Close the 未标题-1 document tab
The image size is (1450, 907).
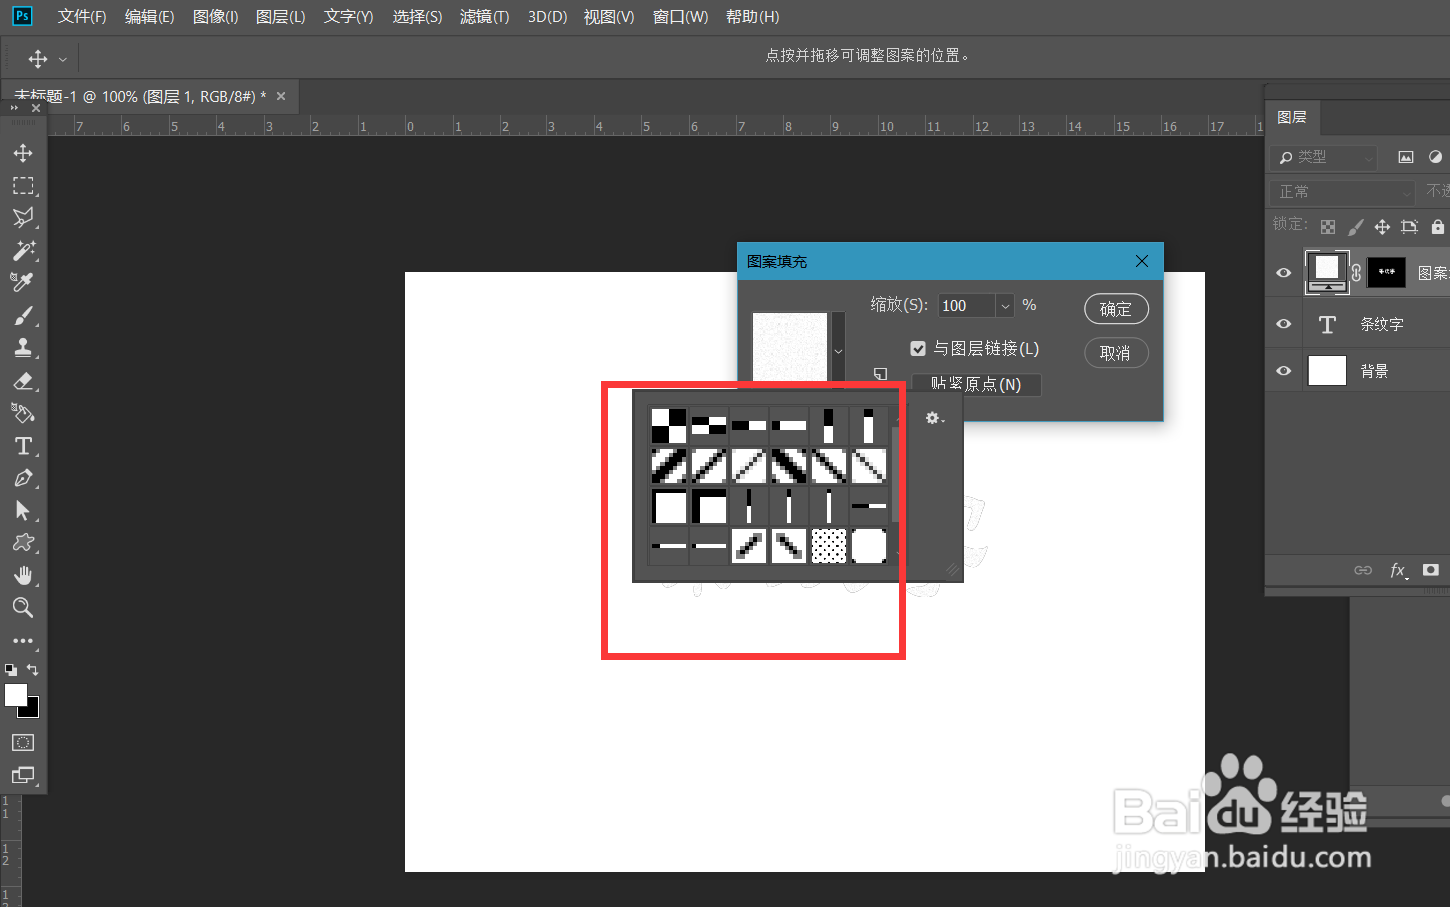pos(281,96)
